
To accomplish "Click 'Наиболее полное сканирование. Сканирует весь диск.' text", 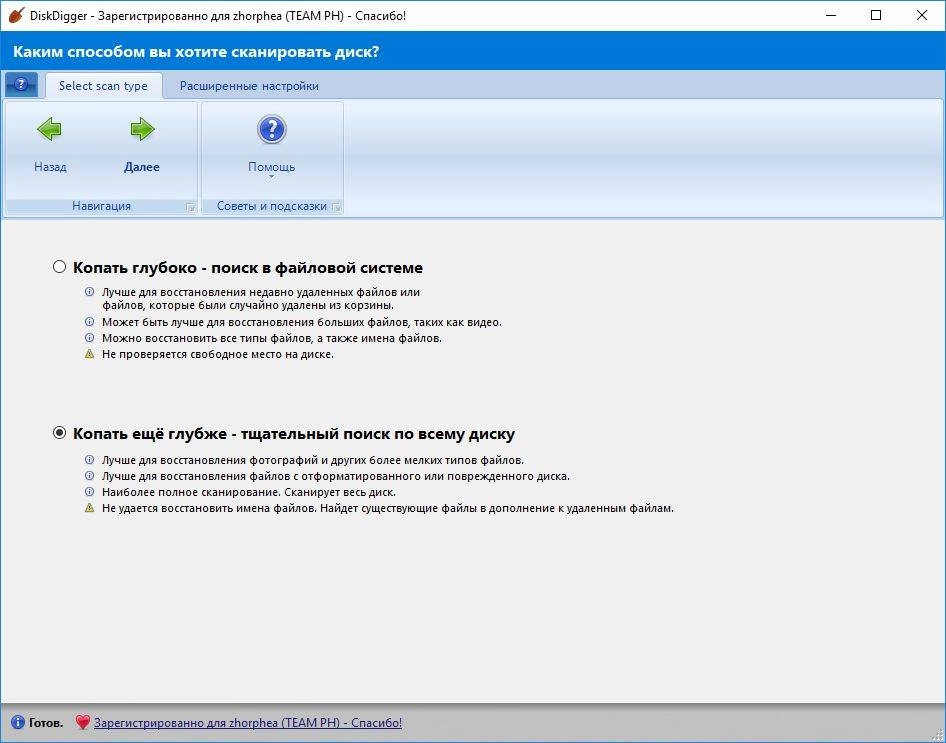I will (249, 492).
